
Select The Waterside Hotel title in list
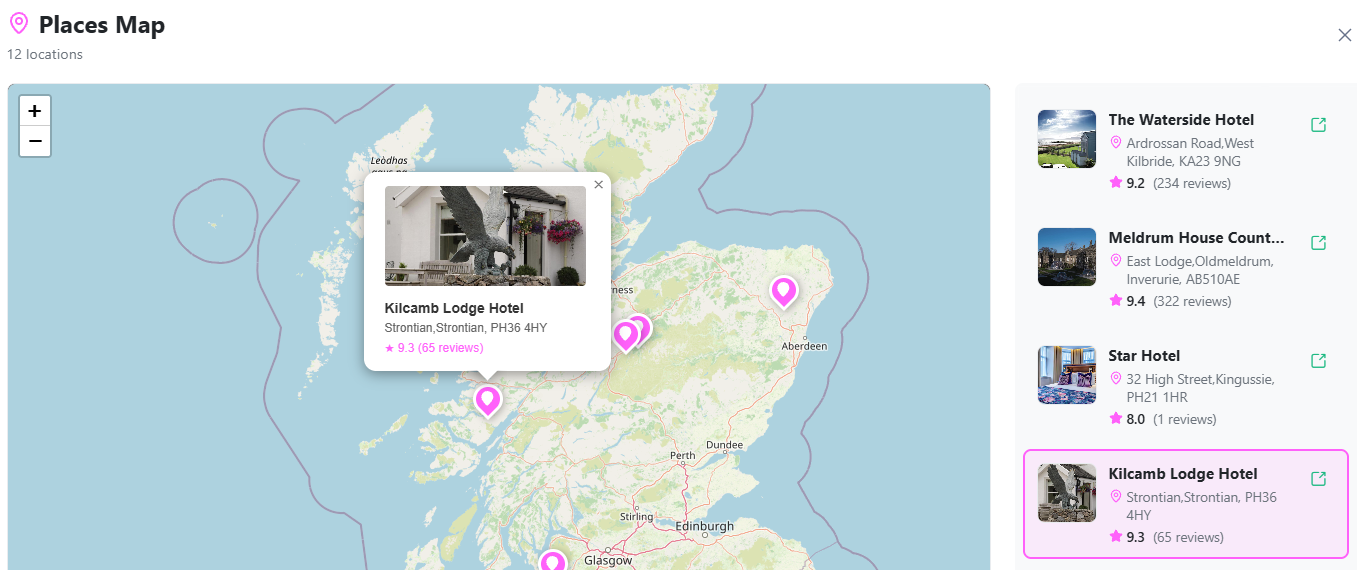(x=1180, y=120)
